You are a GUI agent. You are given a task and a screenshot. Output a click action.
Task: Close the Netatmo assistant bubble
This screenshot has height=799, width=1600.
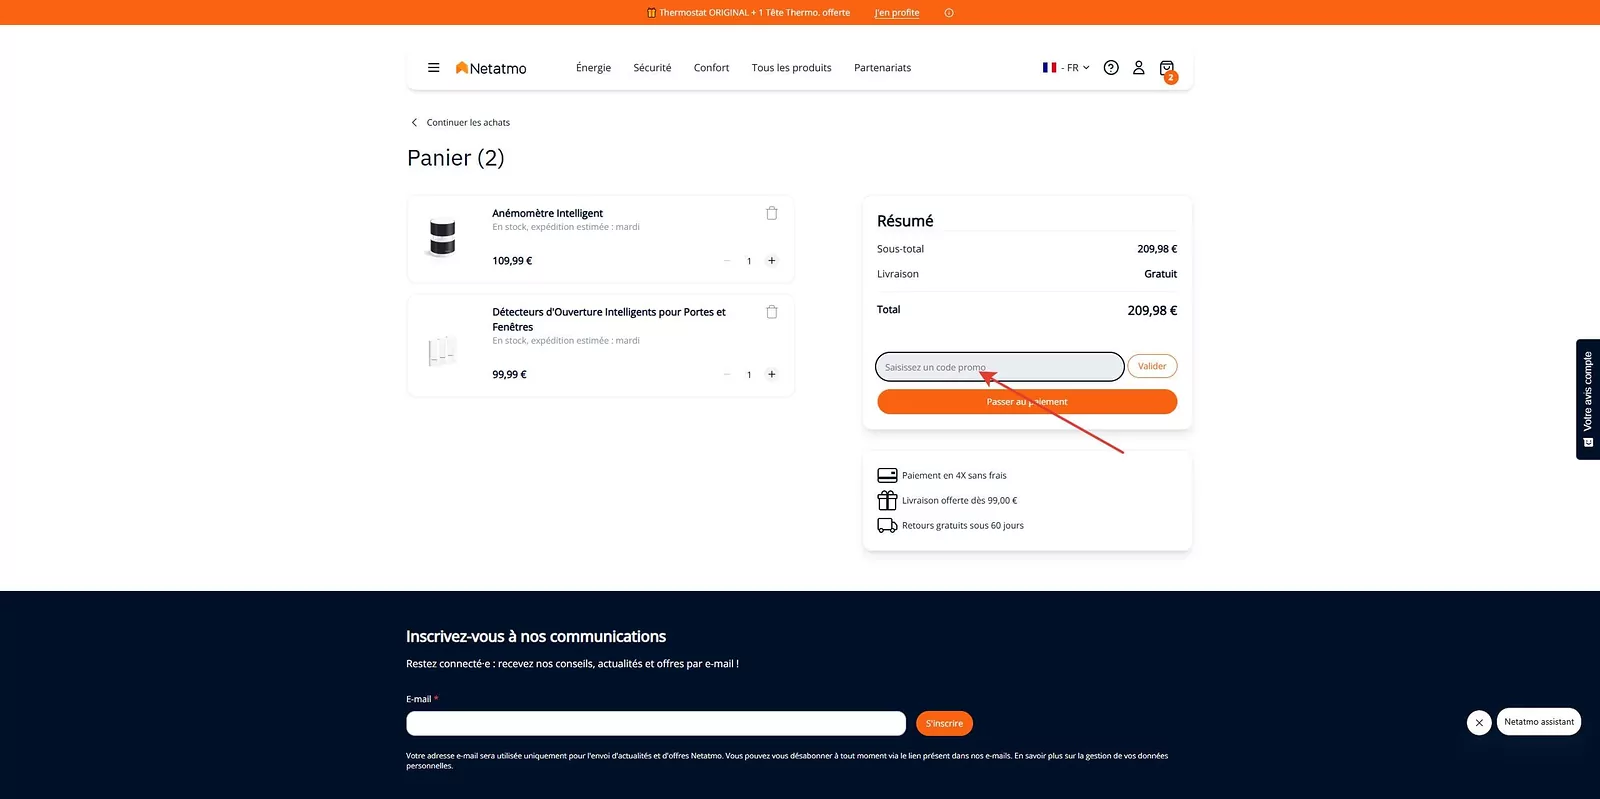coord(1479,722)
